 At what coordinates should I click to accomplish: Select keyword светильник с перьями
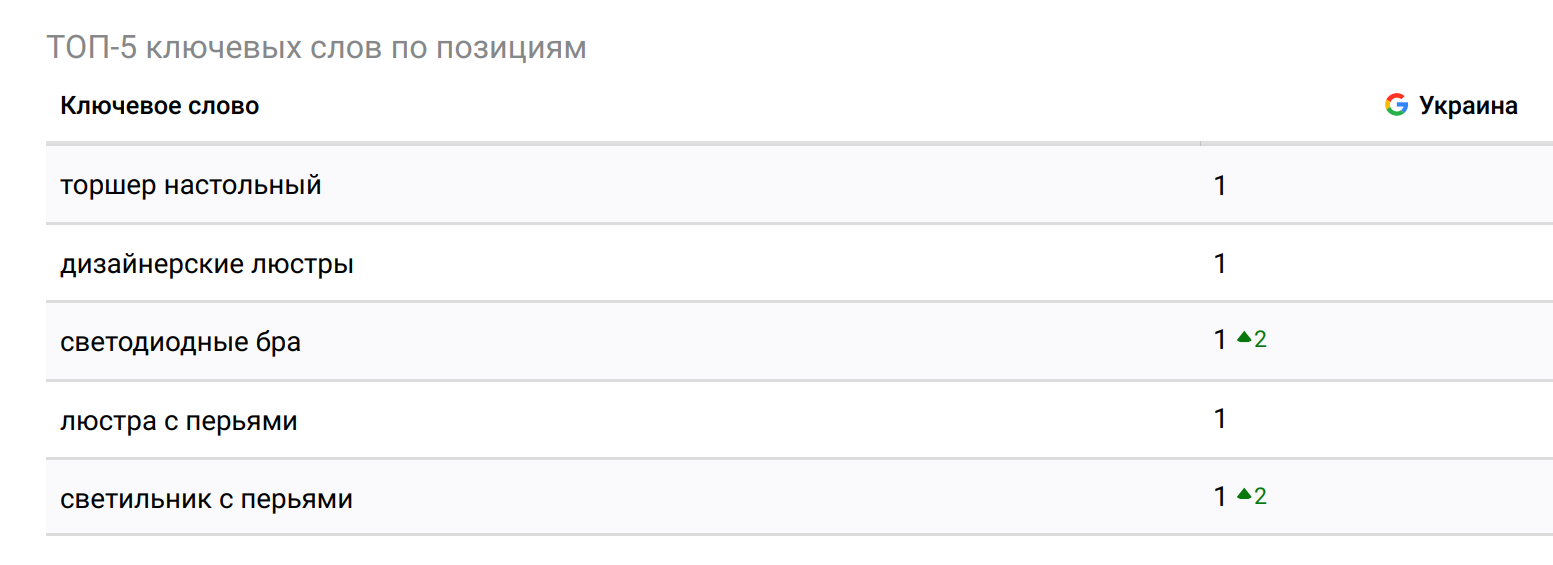206,499
